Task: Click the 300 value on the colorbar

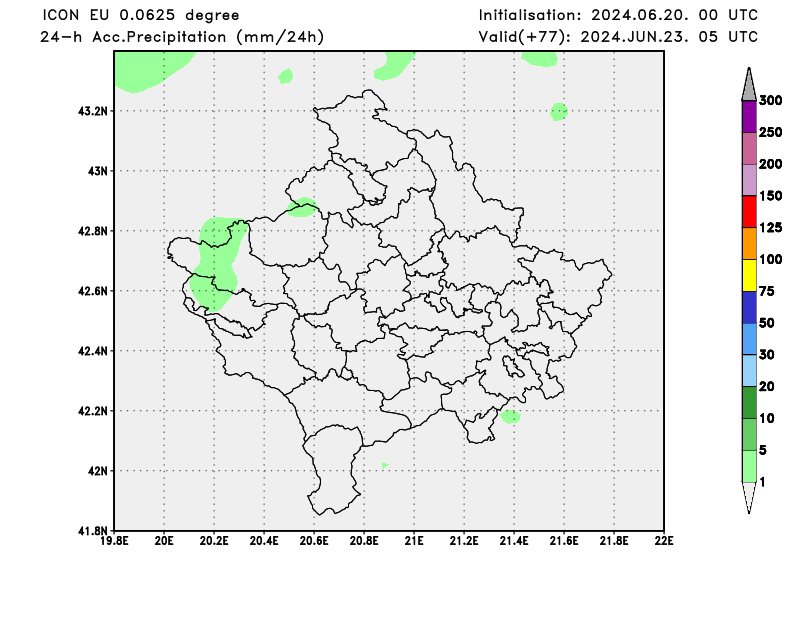Action: [770, 101]
